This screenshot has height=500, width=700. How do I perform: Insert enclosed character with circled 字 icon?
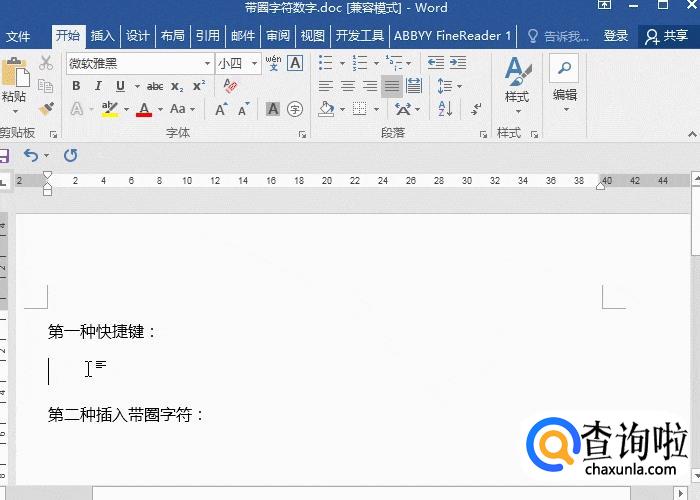click(295, 109)
